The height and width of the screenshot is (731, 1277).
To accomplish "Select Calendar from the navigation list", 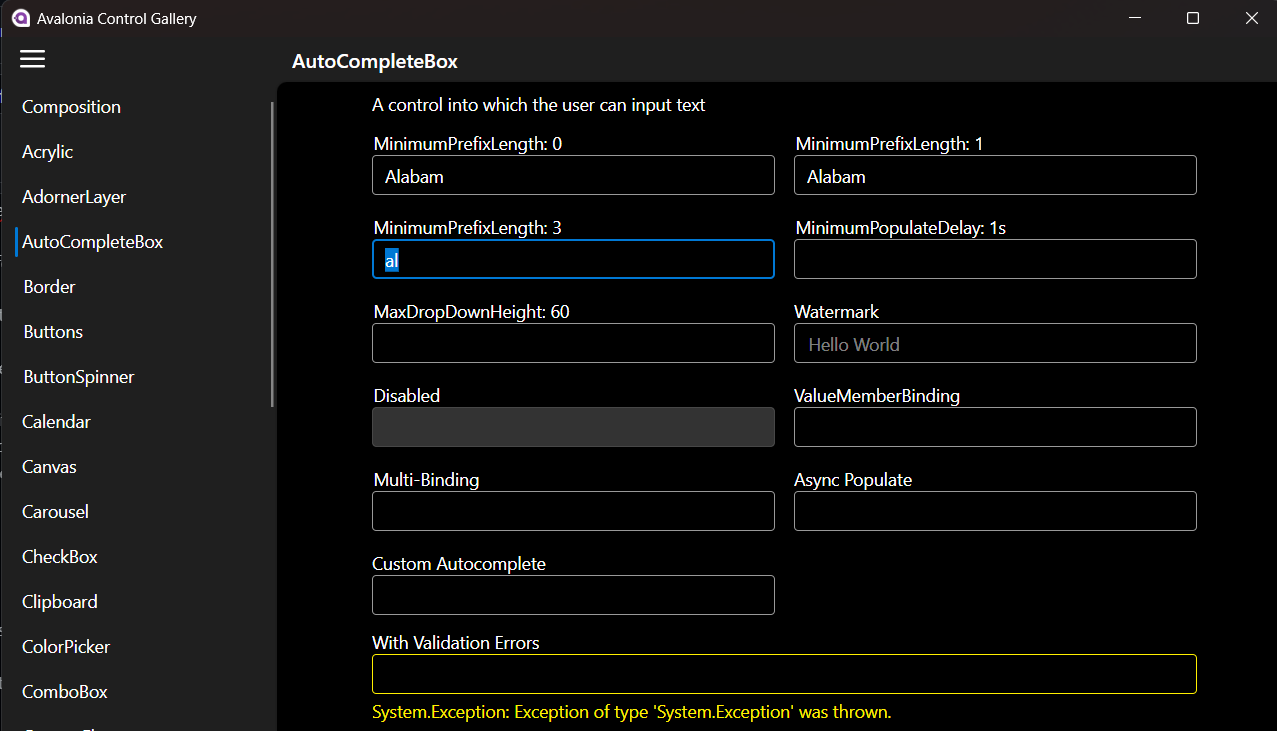I will pyautogui.click(x=55, y=421).
